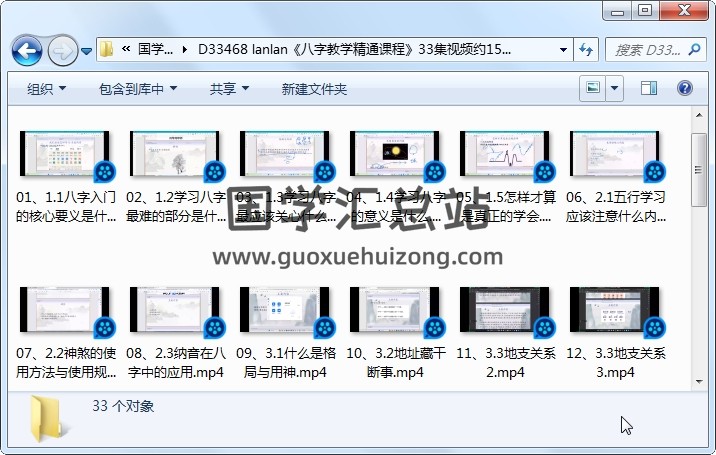Open the 组织 menu
This screenshot has height=455, width=716.
tap(47, 89)
